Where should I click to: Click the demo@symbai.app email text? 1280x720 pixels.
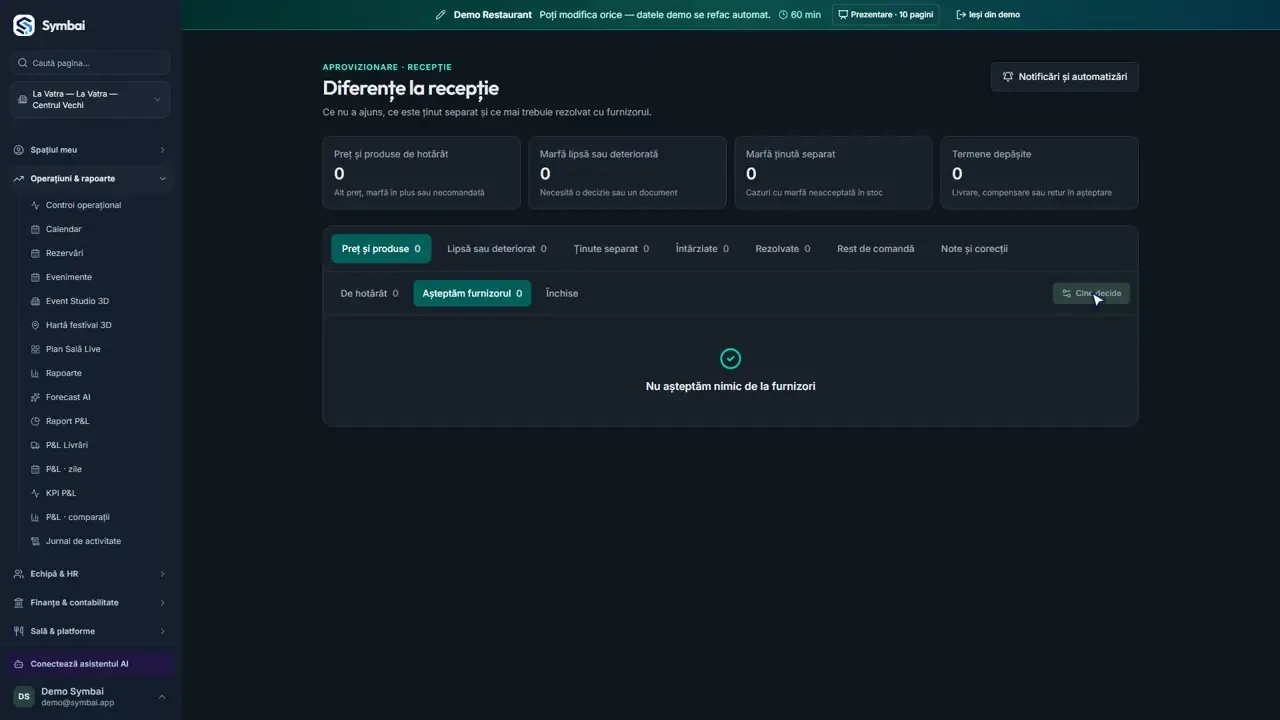click(77, 703)
